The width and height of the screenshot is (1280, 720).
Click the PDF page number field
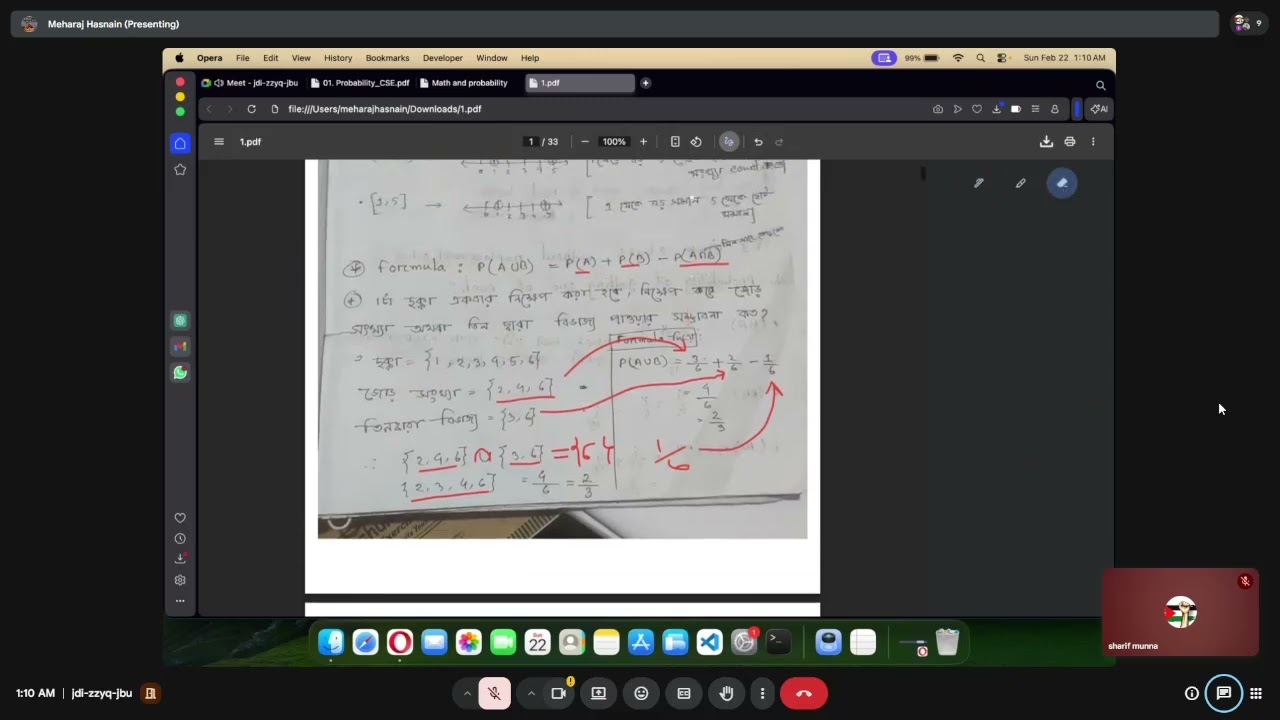[531, 142]
